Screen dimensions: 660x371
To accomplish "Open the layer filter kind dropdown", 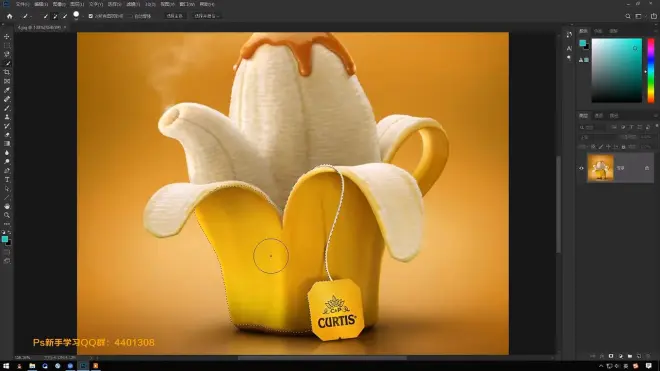I will pos(593,127).
